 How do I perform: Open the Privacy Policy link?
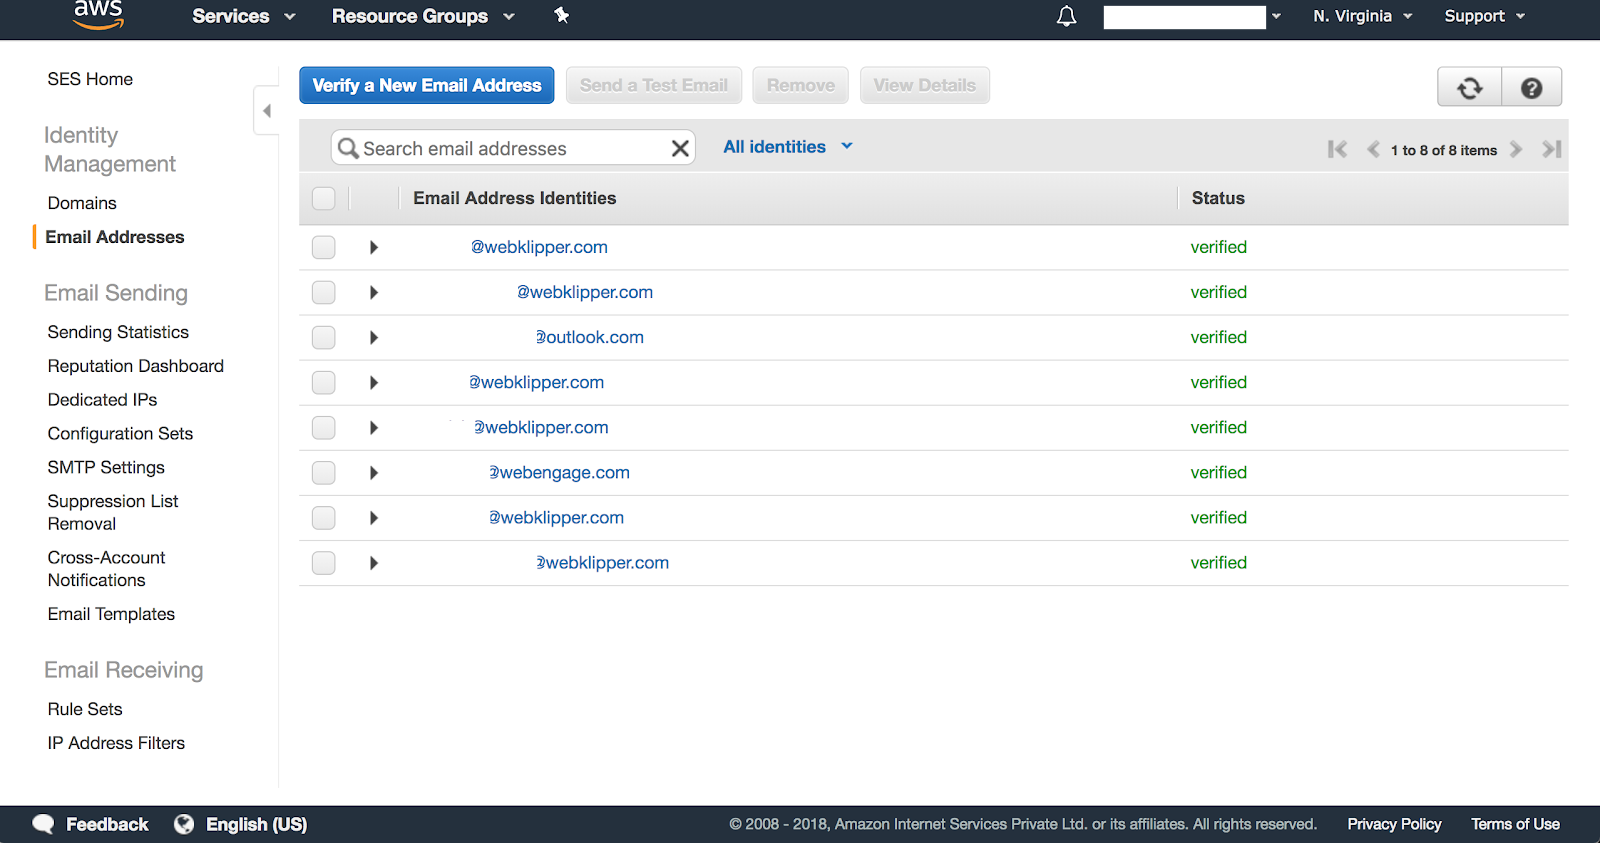point(1394,824)
